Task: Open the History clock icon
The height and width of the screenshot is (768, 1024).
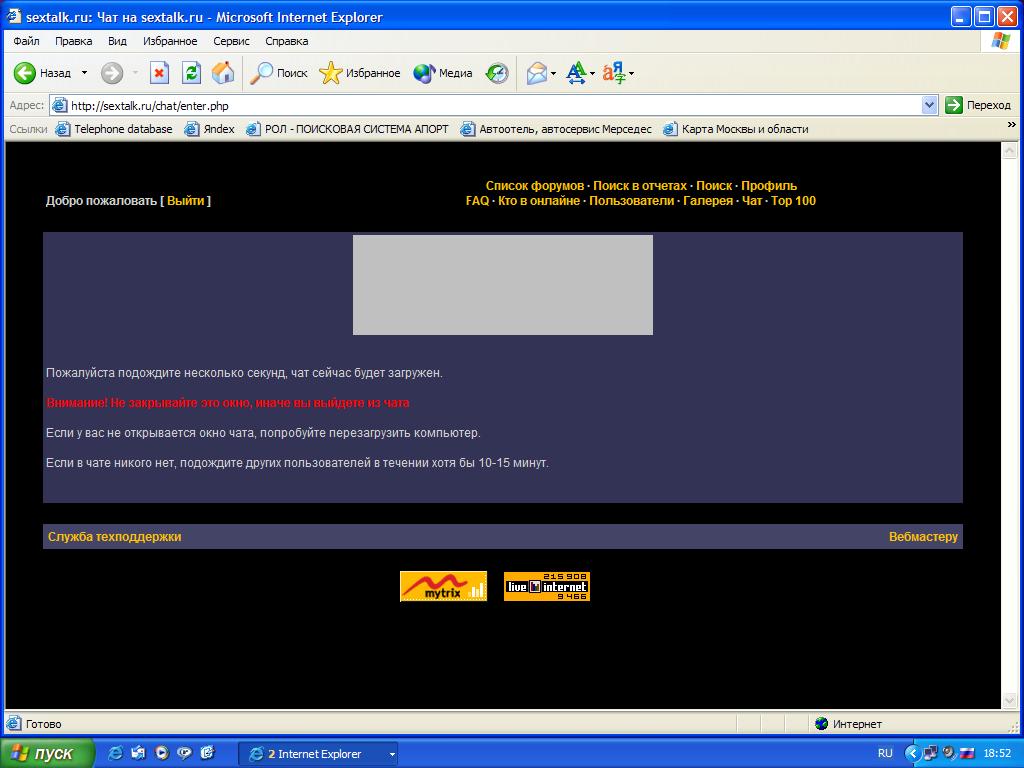Action: click(x=497, y=73)
